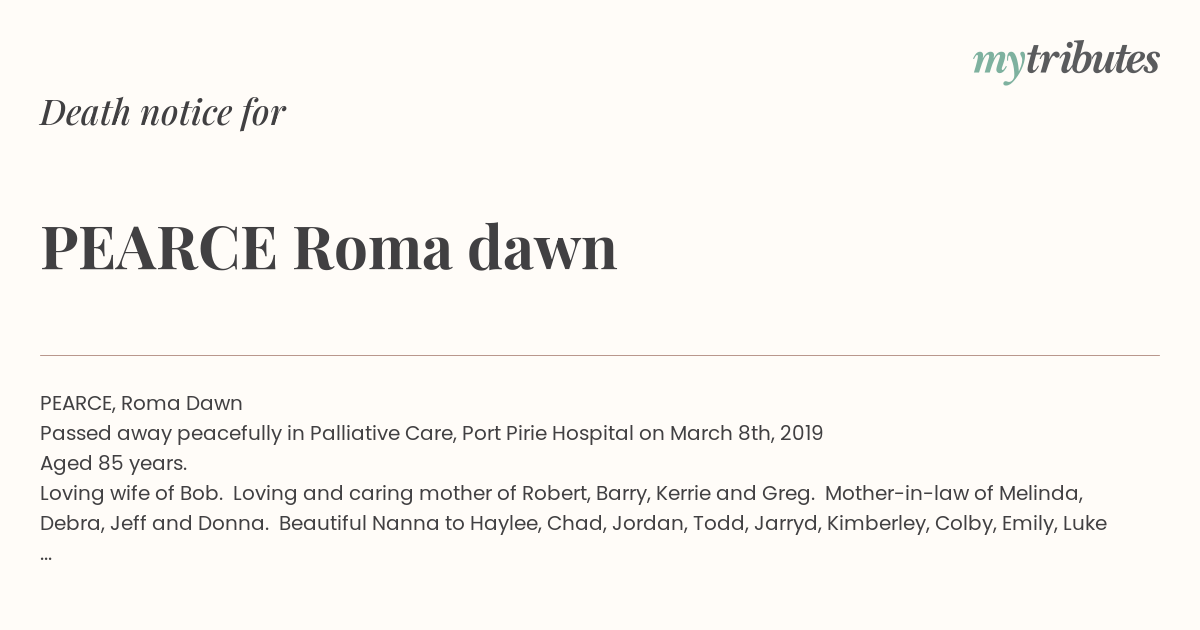Click the name "Haylee" in the notice
1200x630 pixels.
point(504,523)
